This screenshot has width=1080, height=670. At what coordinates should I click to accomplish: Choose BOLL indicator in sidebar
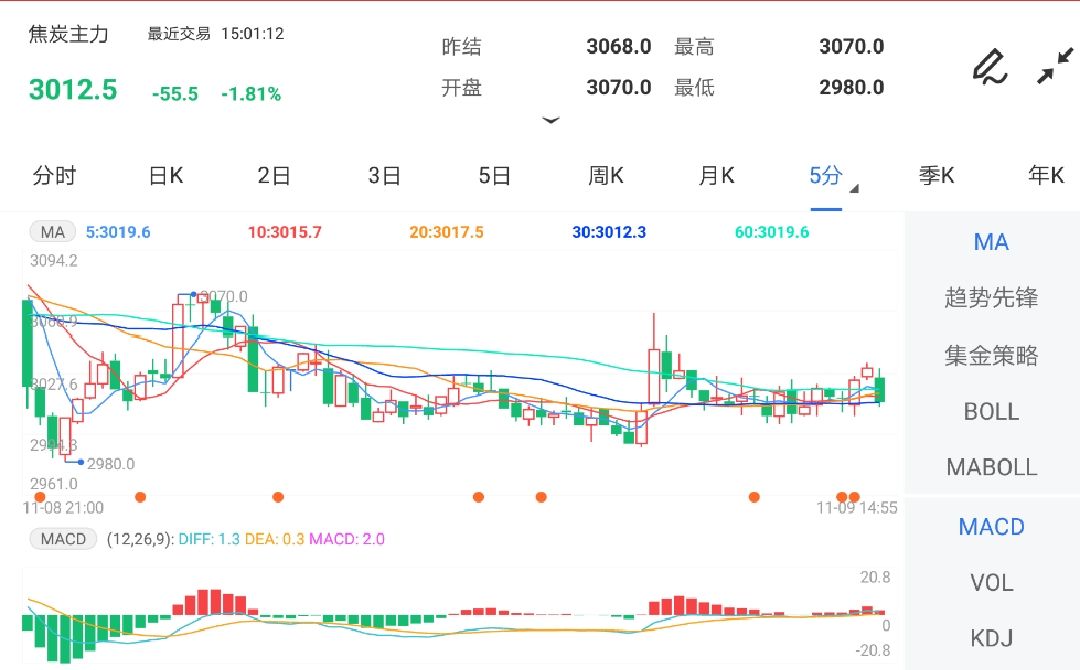pyautogui.click(x=991, y=412)
